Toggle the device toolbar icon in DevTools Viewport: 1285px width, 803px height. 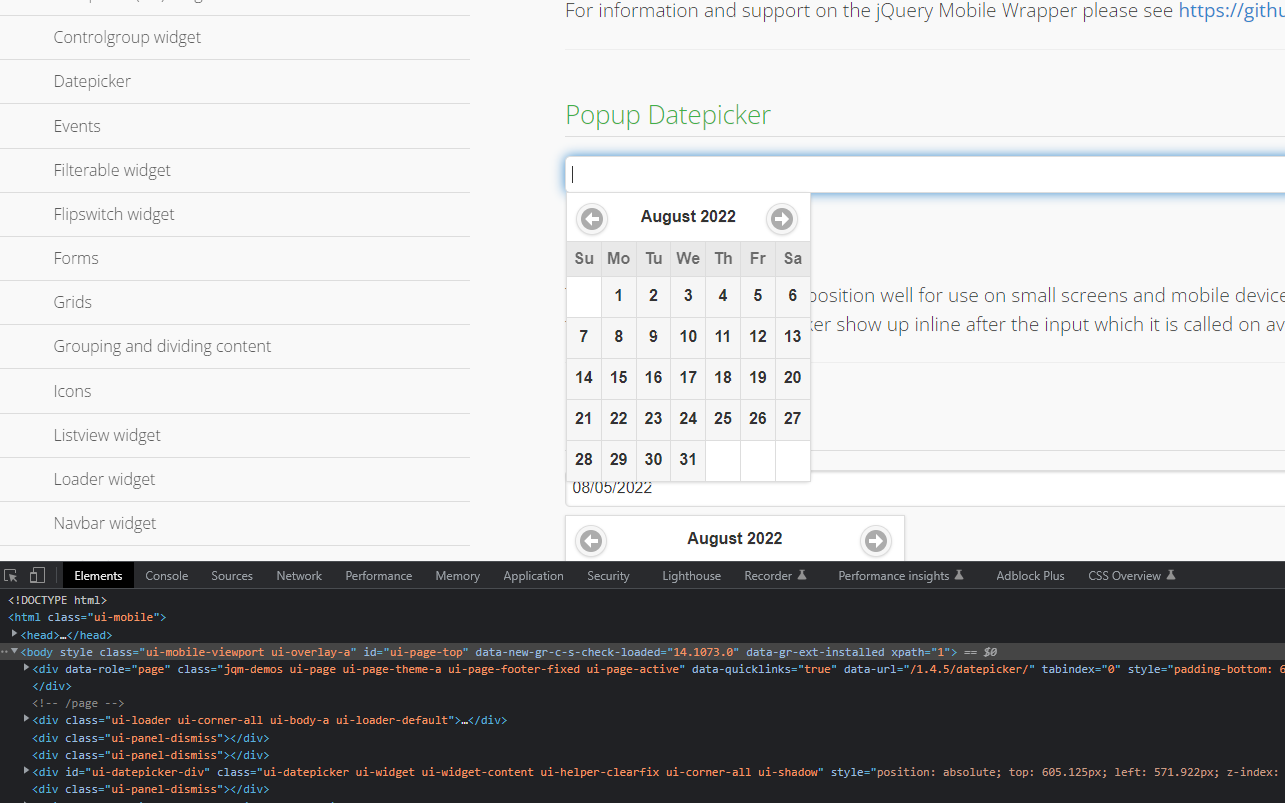point(37,575)
